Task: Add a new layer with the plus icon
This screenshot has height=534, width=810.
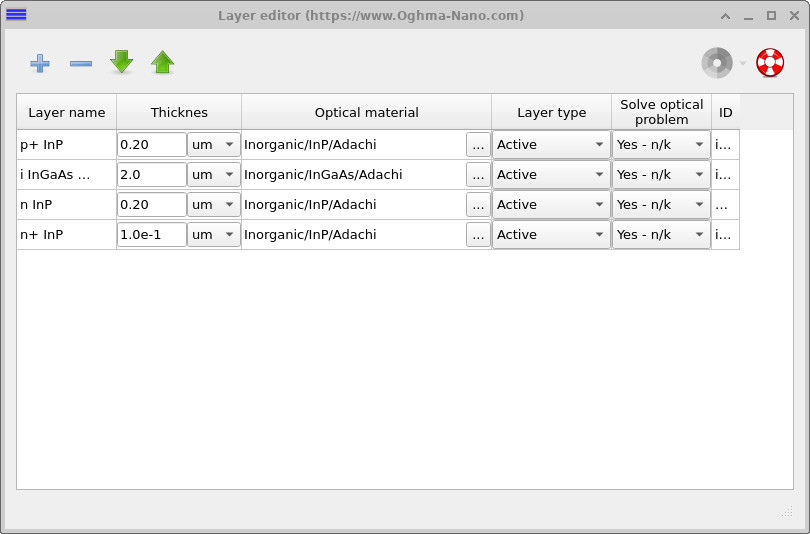Action: (40, 63)
